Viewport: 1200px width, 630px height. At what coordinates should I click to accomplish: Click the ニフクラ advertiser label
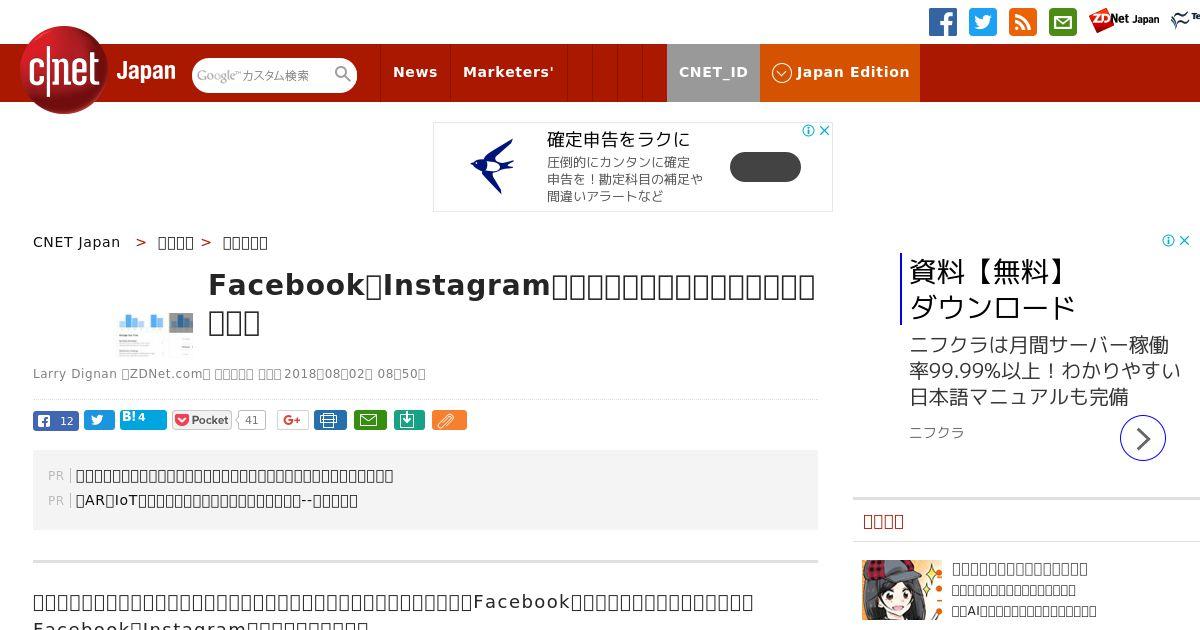pos(937,433)
